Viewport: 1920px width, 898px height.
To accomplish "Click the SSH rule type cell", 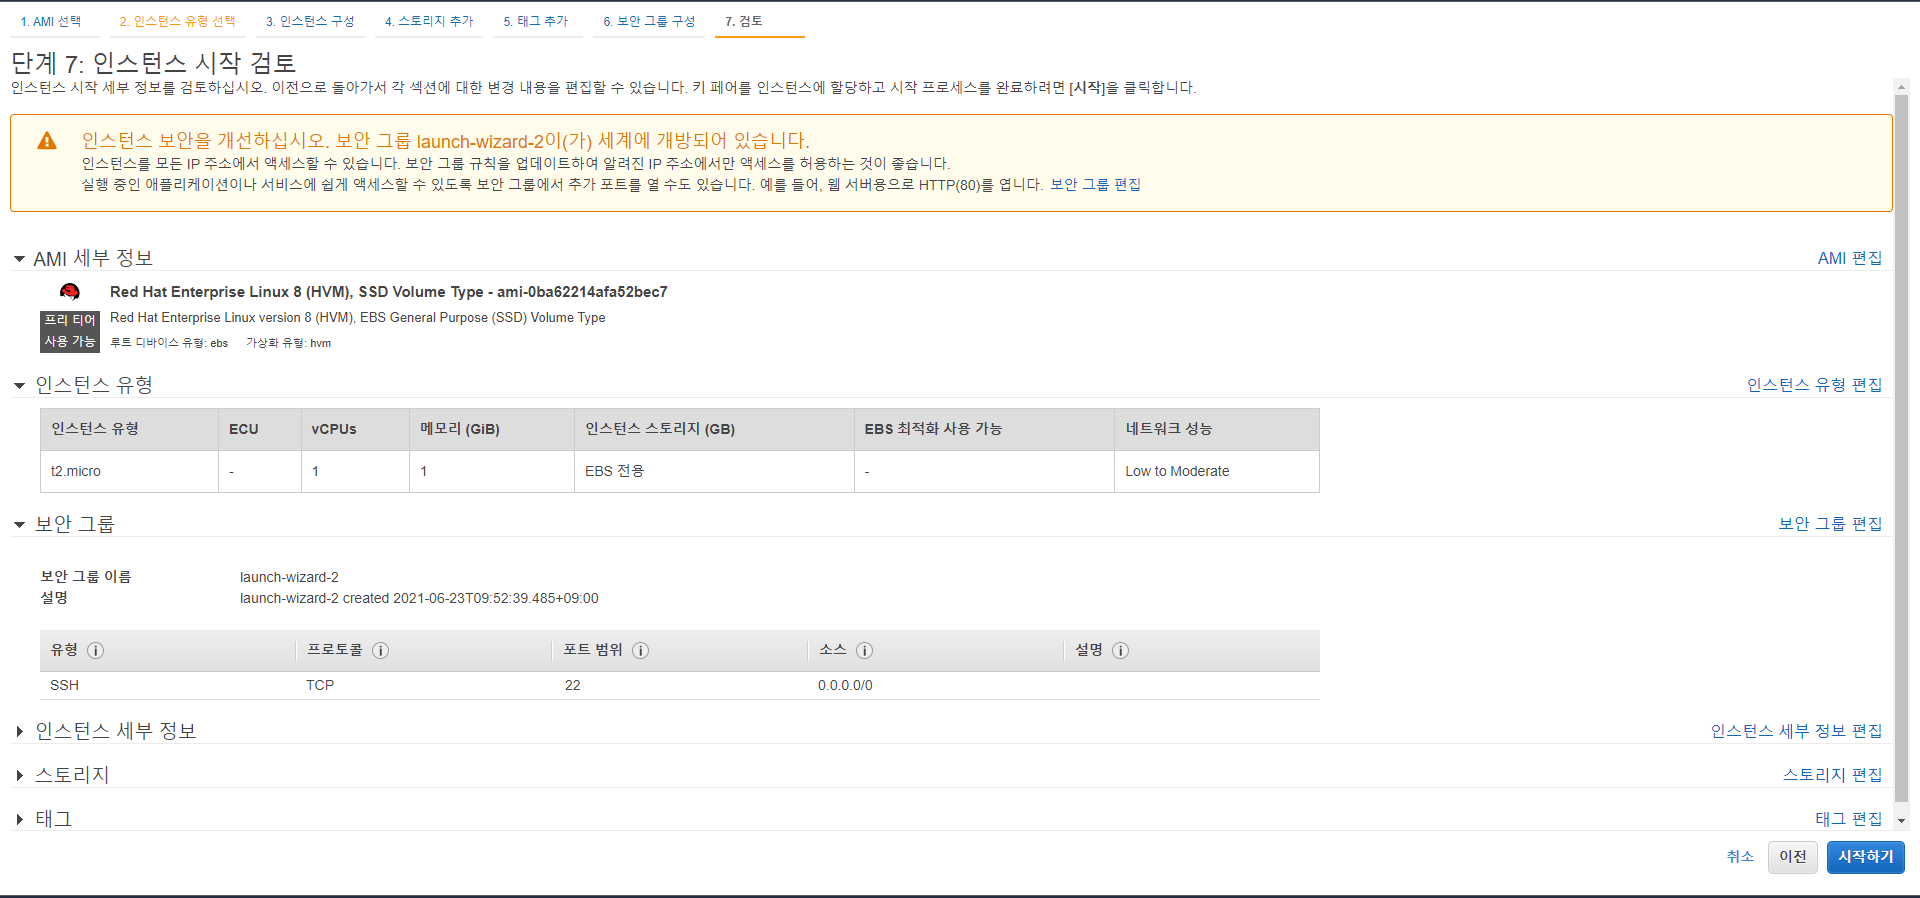I will tap(64, 685).
